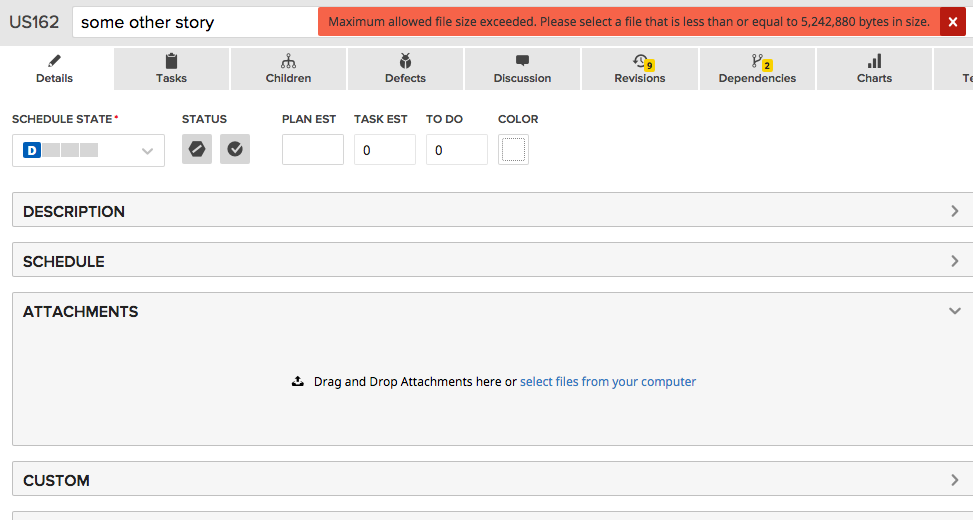
Task: Expand the Custom section
Action: 491,480
